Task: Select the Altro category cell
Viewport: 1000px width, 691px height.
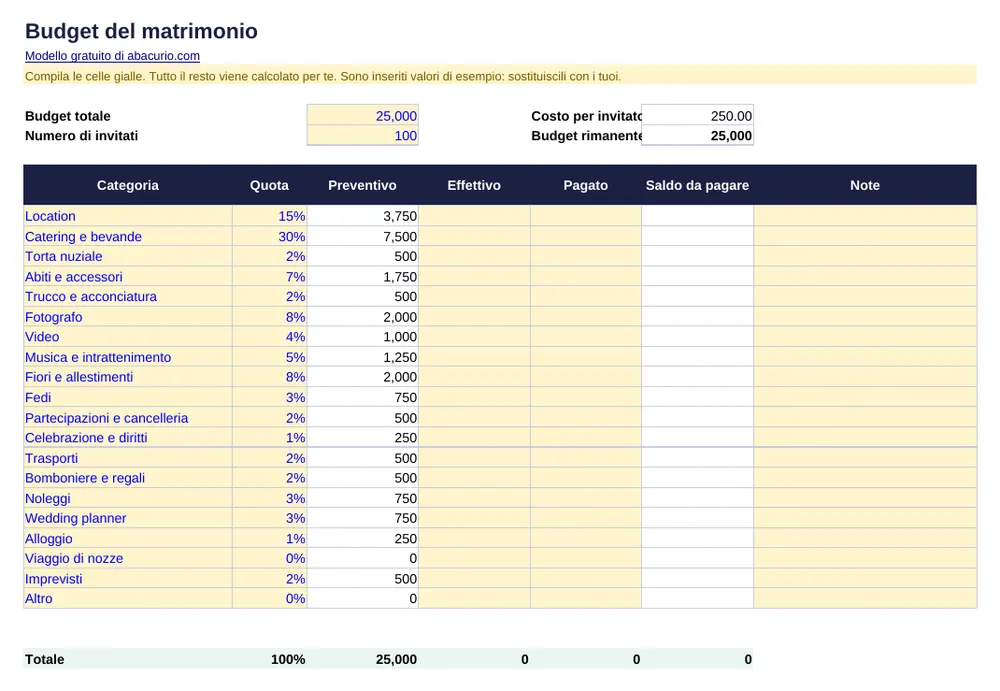Action: (x=128, y=598)
